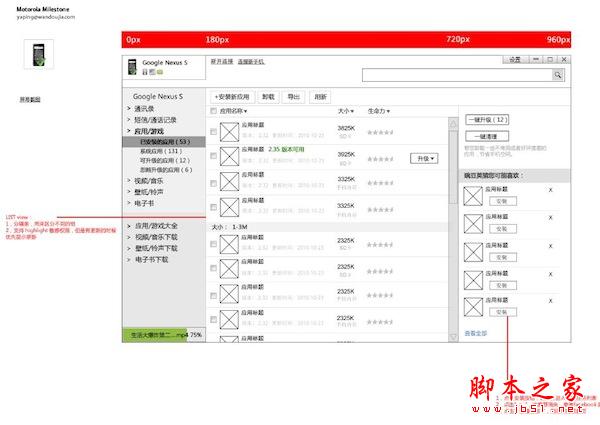
Task: Click the star rating in the 3925K row
Action: (380, 159)
